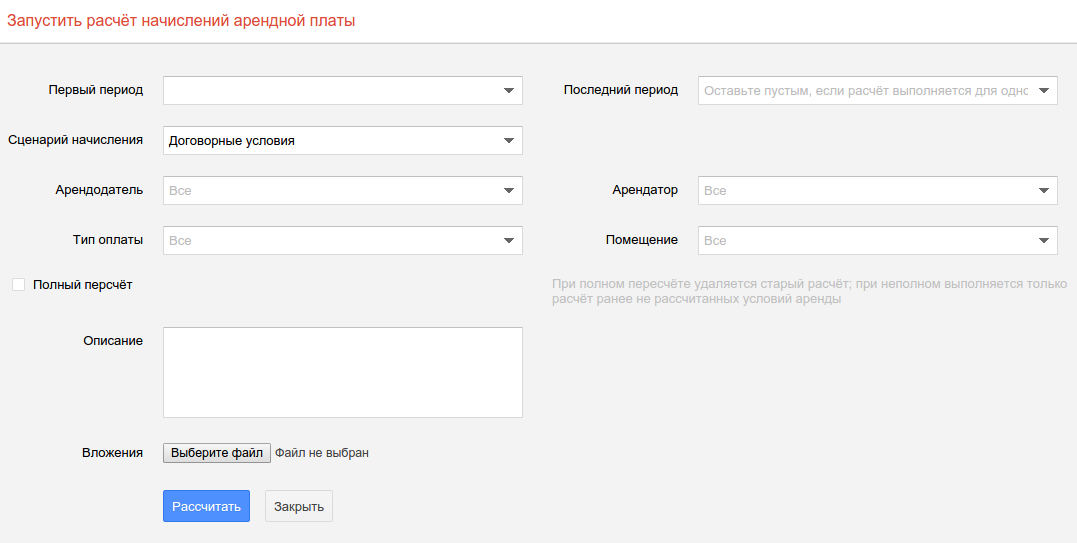Screen dimensions: 1077x543
Task: Focus the empty Первый период field
Action: coord(330,91)
